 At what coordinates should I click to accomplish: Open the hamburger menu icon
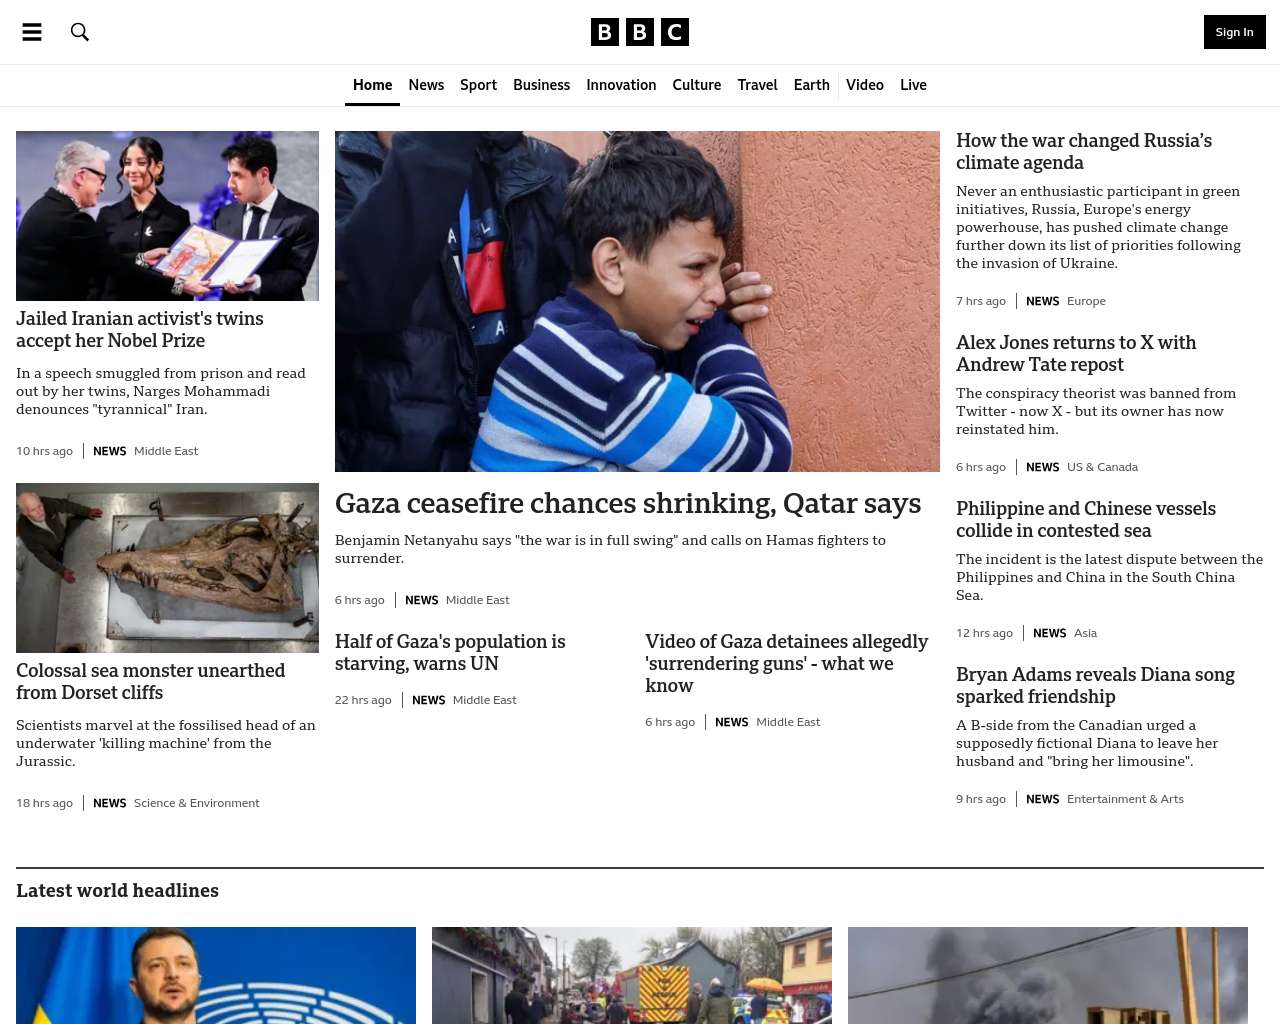32,32
